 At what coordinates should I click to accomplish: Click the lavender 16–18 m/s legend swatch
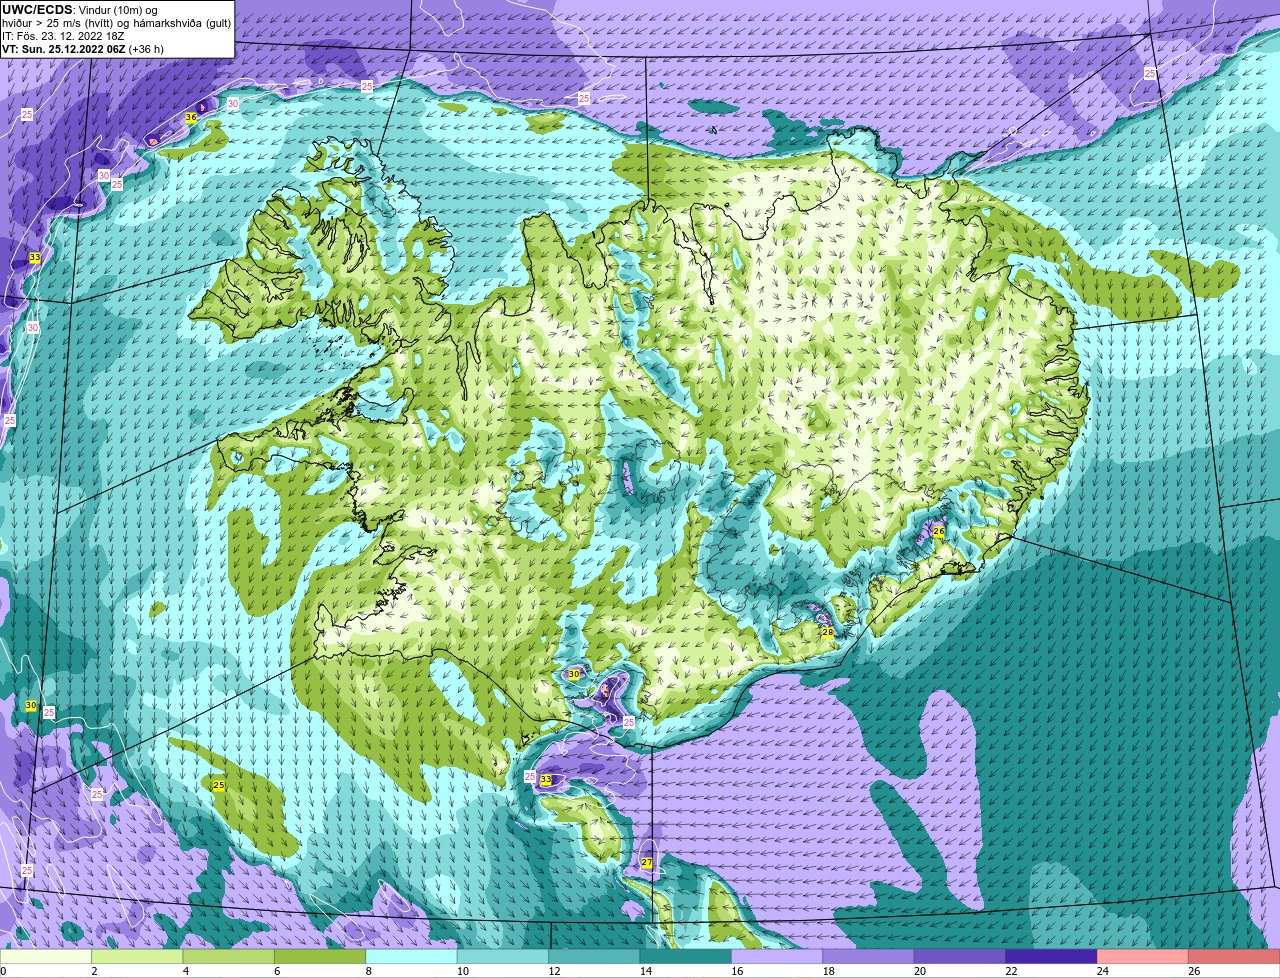[778, 956]
